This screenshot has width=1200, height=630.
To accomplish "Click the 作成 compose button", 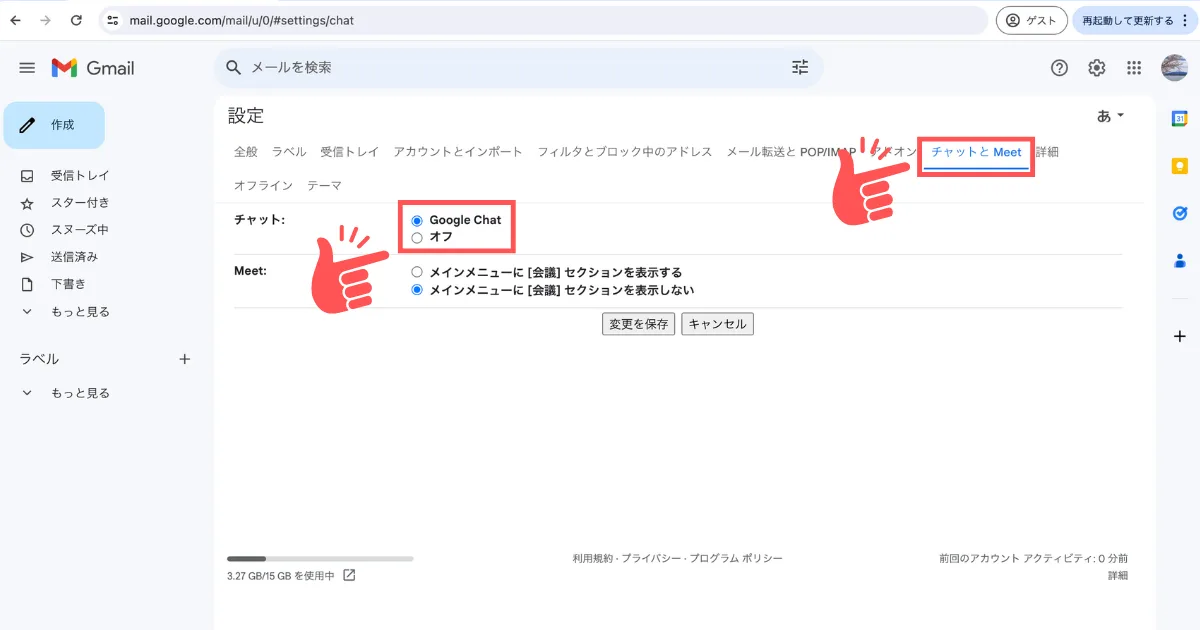I will click(54, 125).
